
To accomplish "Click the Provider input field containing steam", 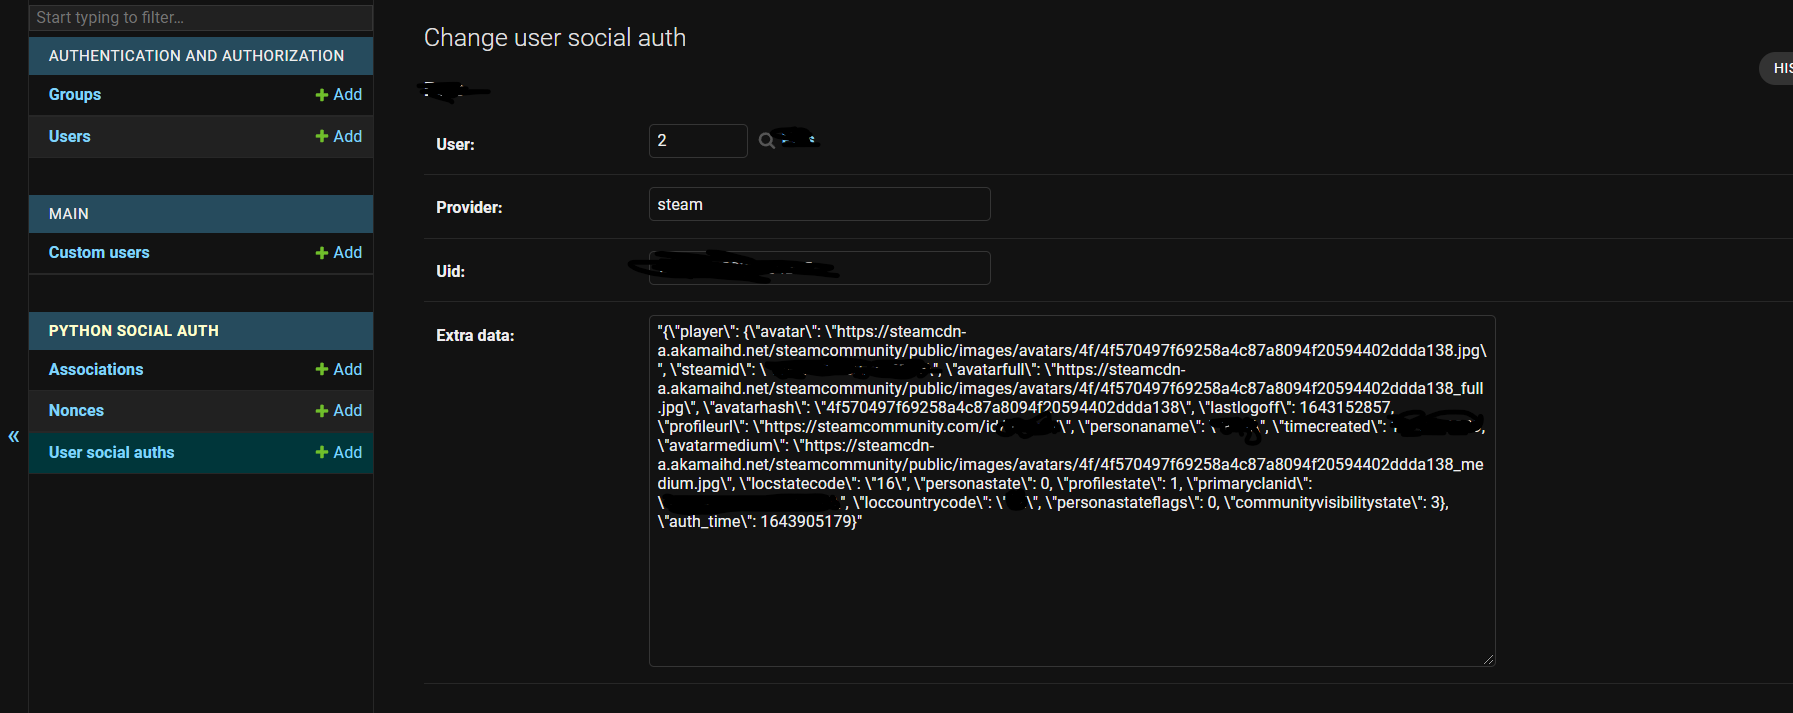I will pos(820,204).
